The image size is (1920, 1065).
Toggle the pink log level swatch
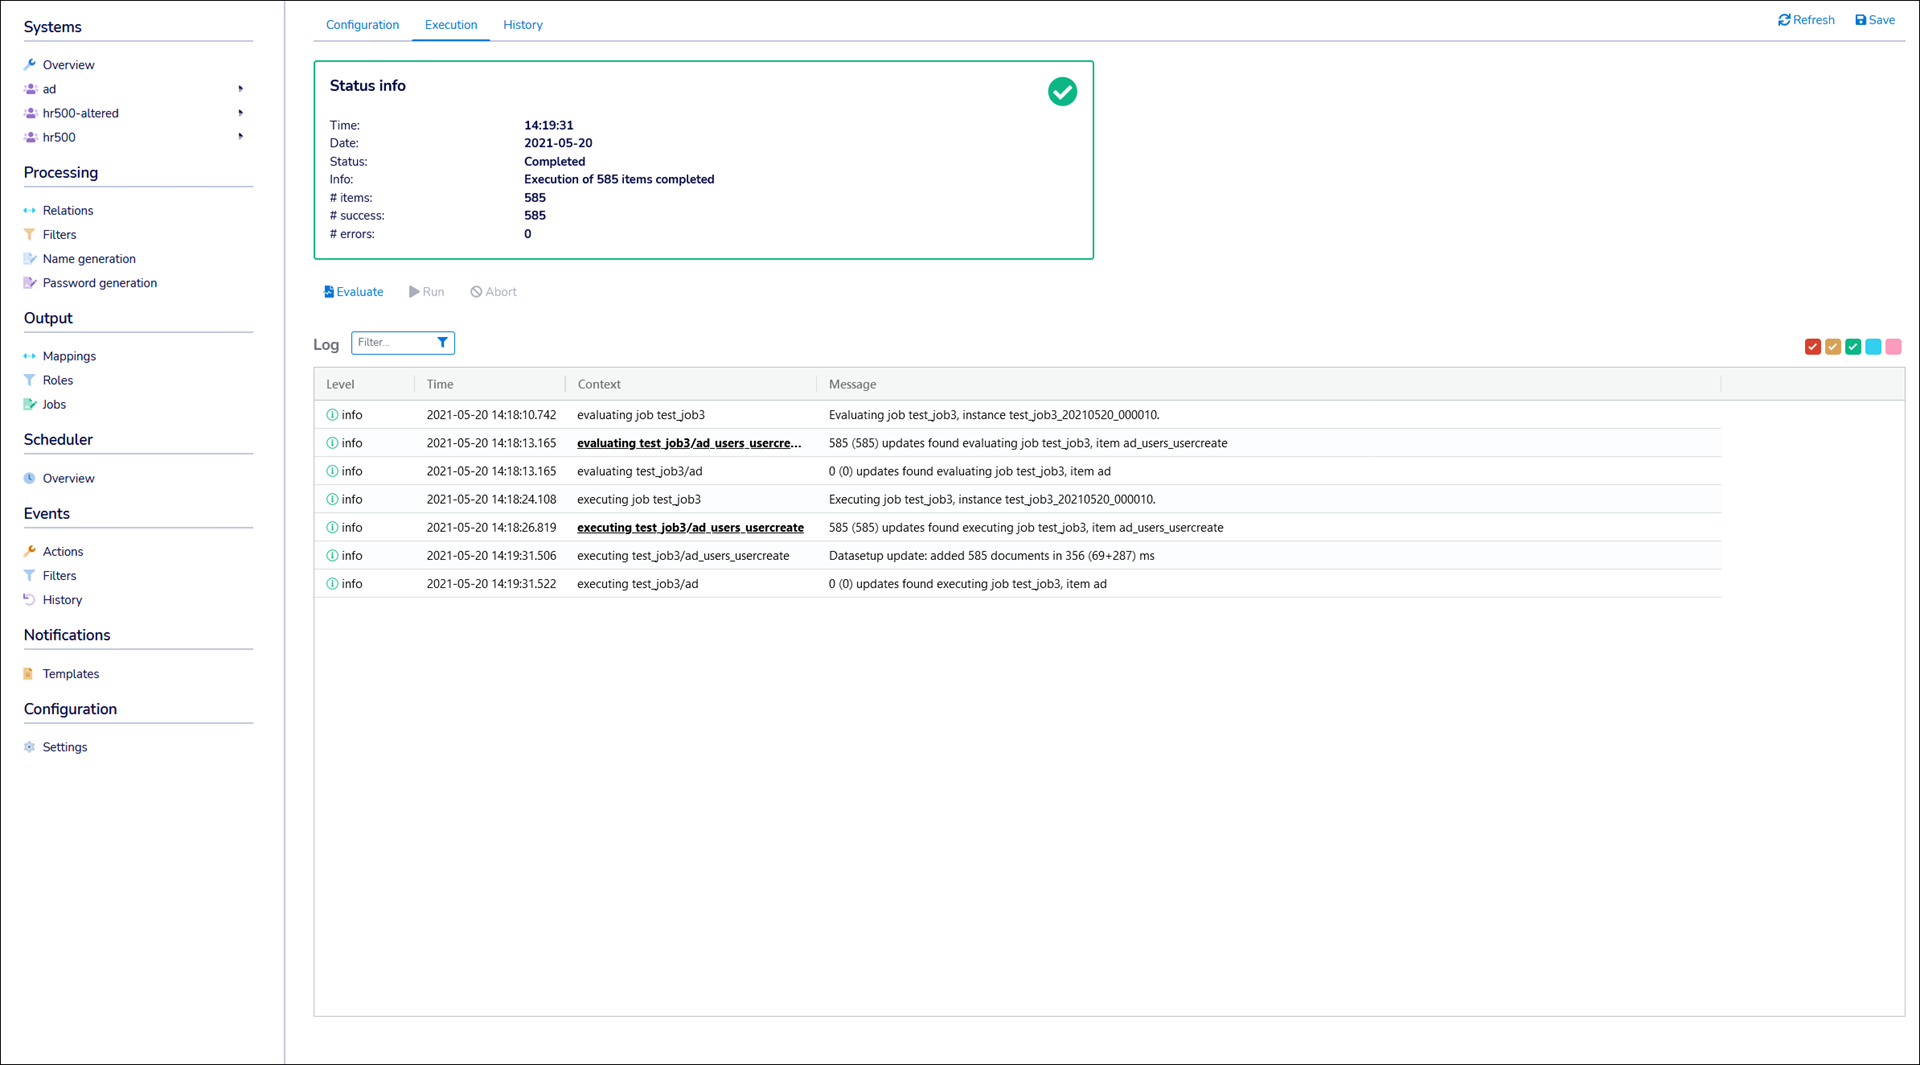pos(1893,347)
